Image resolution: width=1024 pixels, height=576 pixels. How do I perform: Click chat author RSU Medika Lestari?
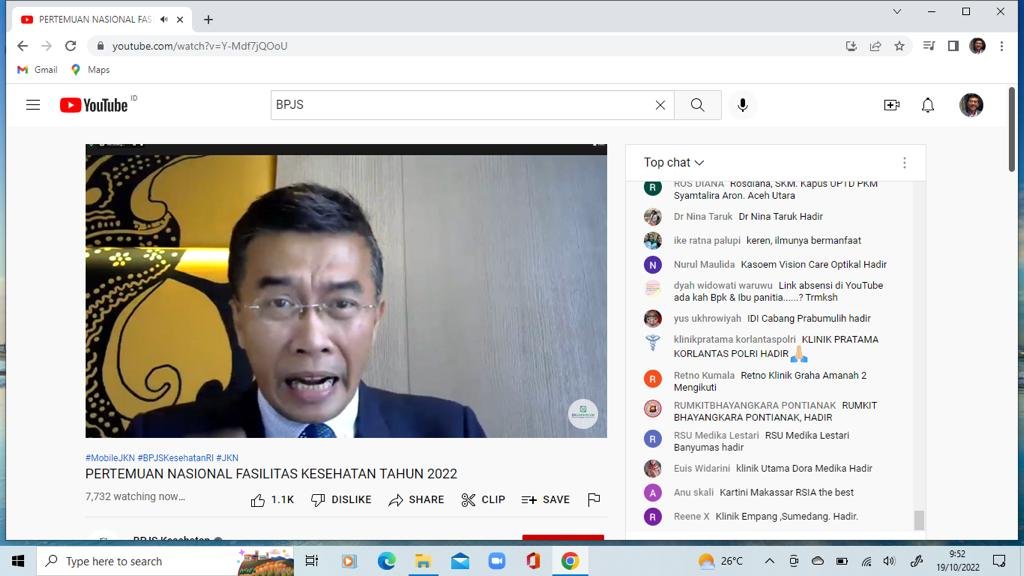tap(716, 436)
